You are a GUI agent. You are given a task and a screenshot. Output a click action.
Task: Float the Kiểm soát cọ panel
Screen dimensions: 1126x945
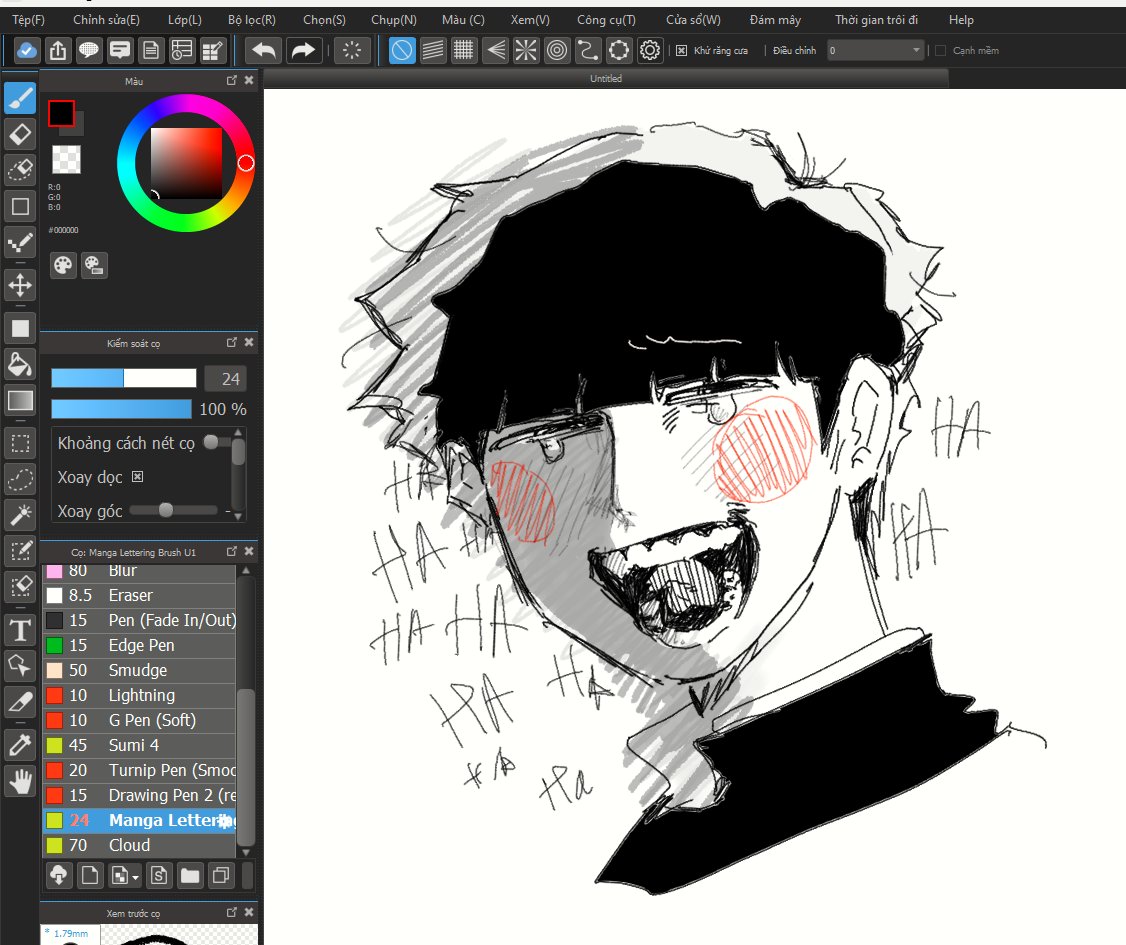pos(231,343)
